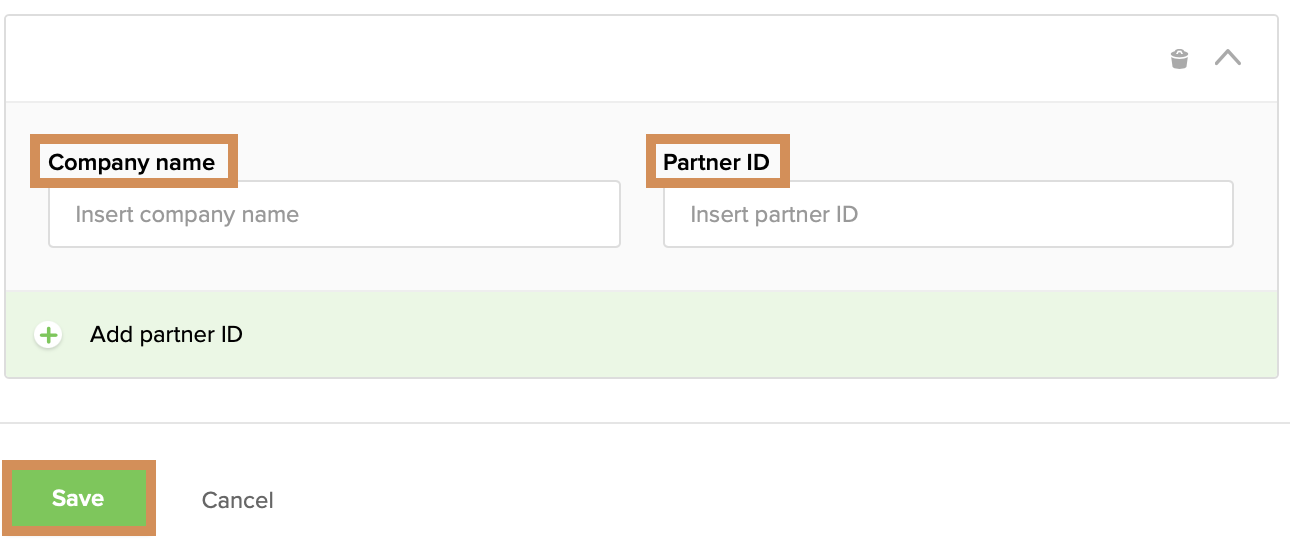Click the "Insert partner ID" placeholder text
Screen dimensions: 1290x554
tap(774, 214)
